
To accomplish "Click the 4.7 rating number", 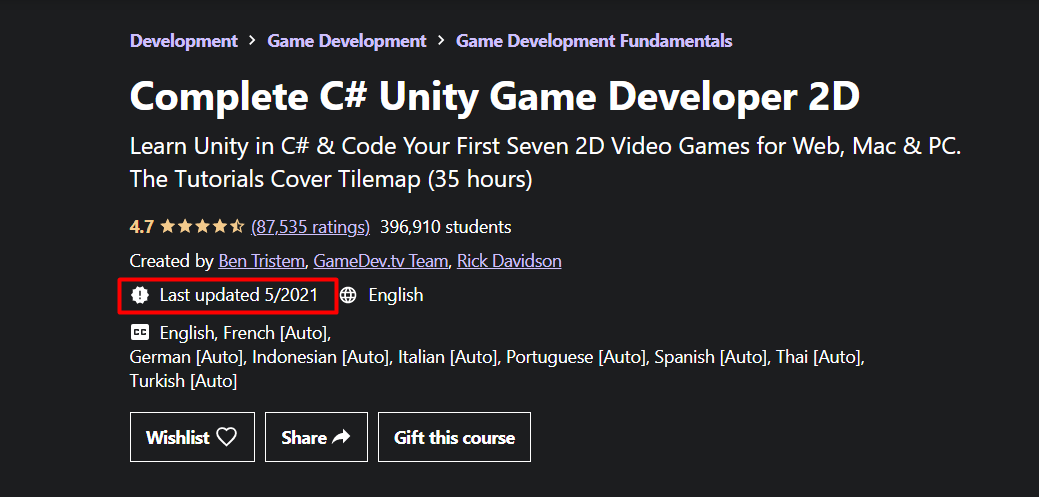I will pos(142,227).
